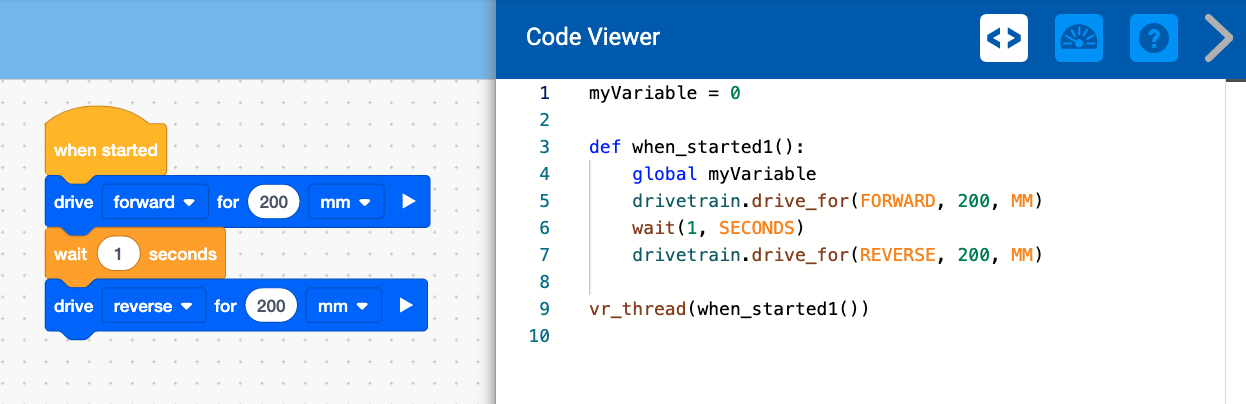Screen dimensions: 1246x404
Task: Open the reverse direction dropdown
Action: (x=153, y=306)
